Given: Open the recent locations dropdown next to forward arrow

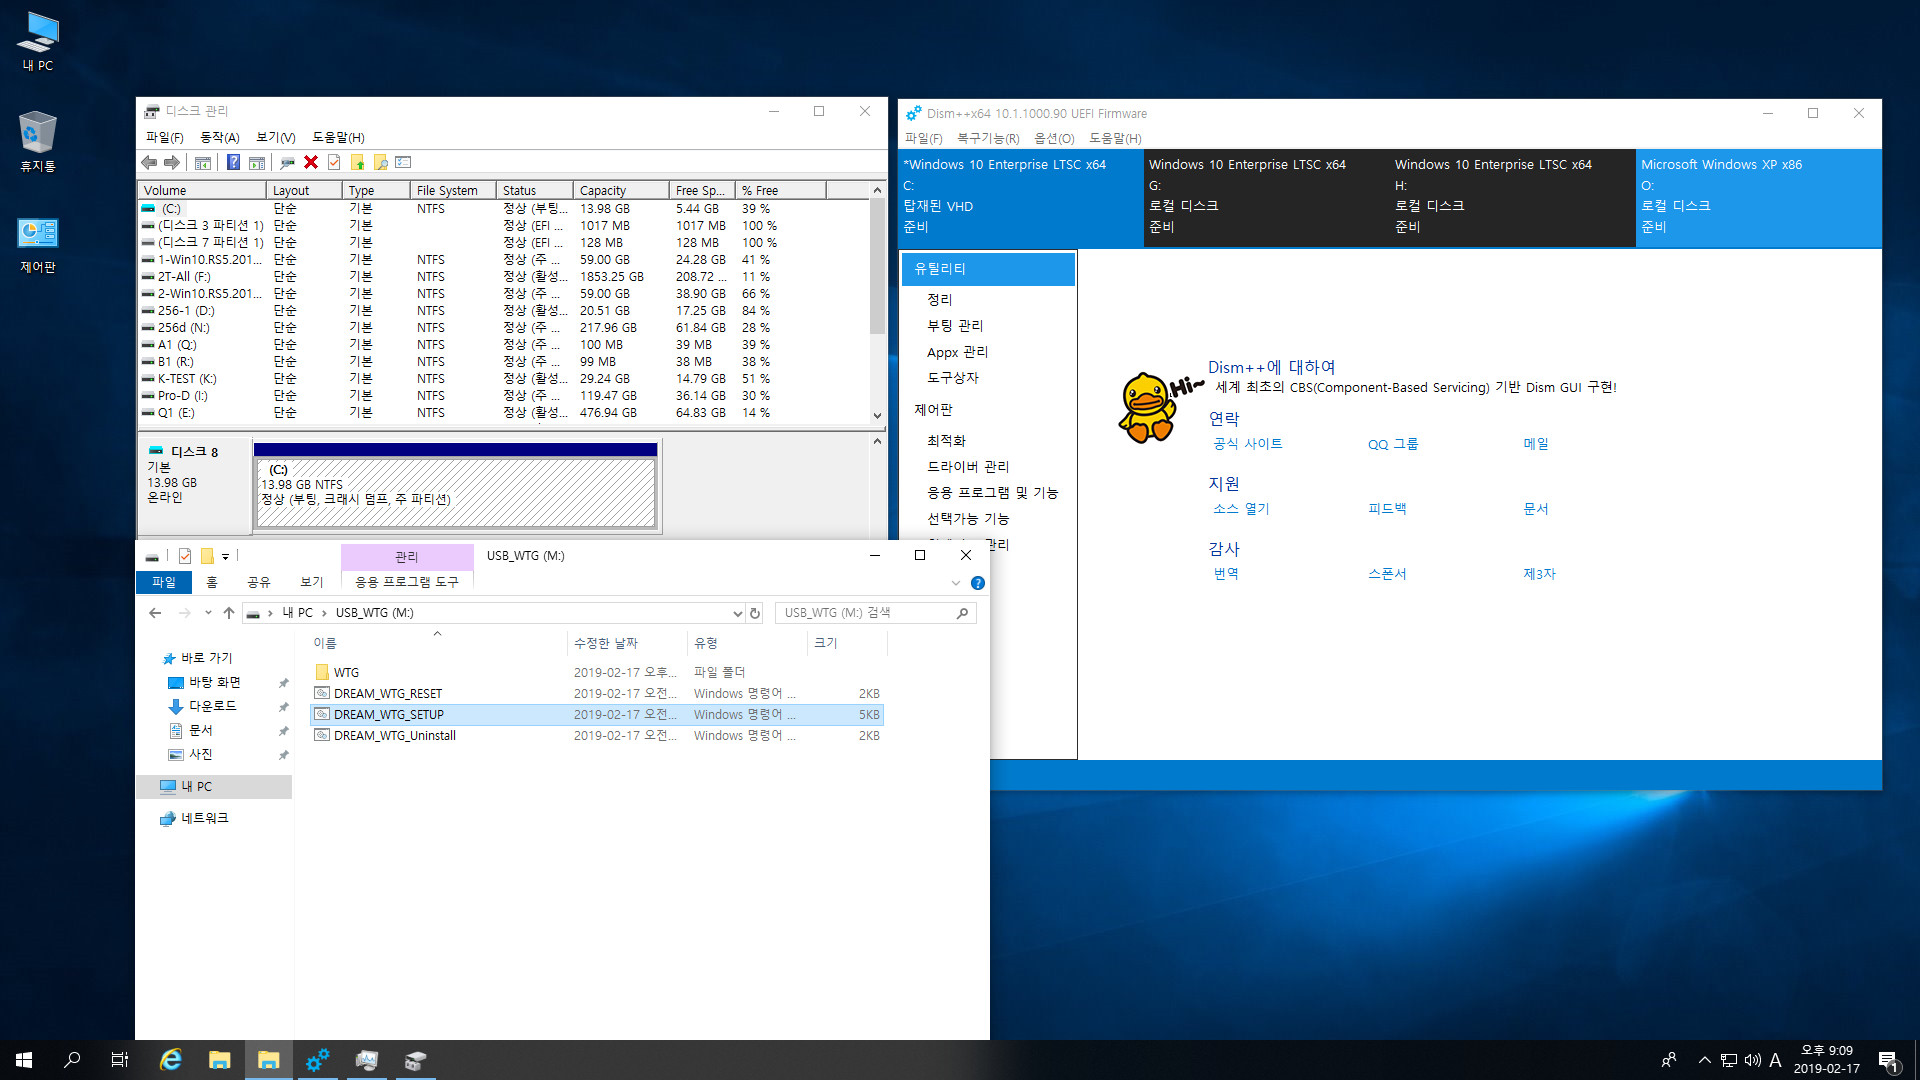Looking at the screenshot, I should (x=208, y=613).
